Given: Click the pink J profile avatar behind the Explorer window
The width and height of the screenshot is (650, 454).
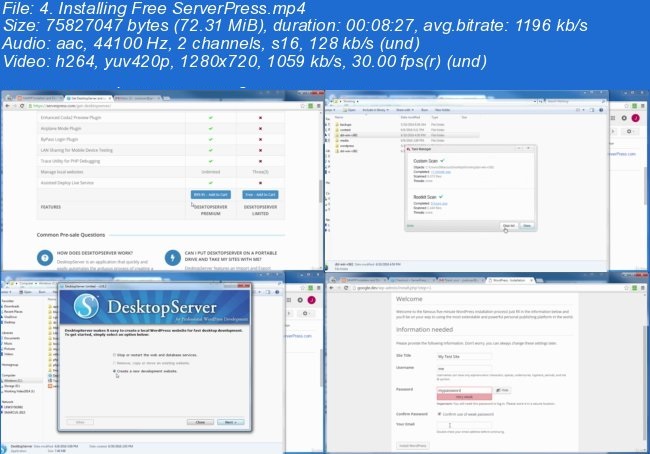Looking at the screenshot, I should [x=635, y=118].
